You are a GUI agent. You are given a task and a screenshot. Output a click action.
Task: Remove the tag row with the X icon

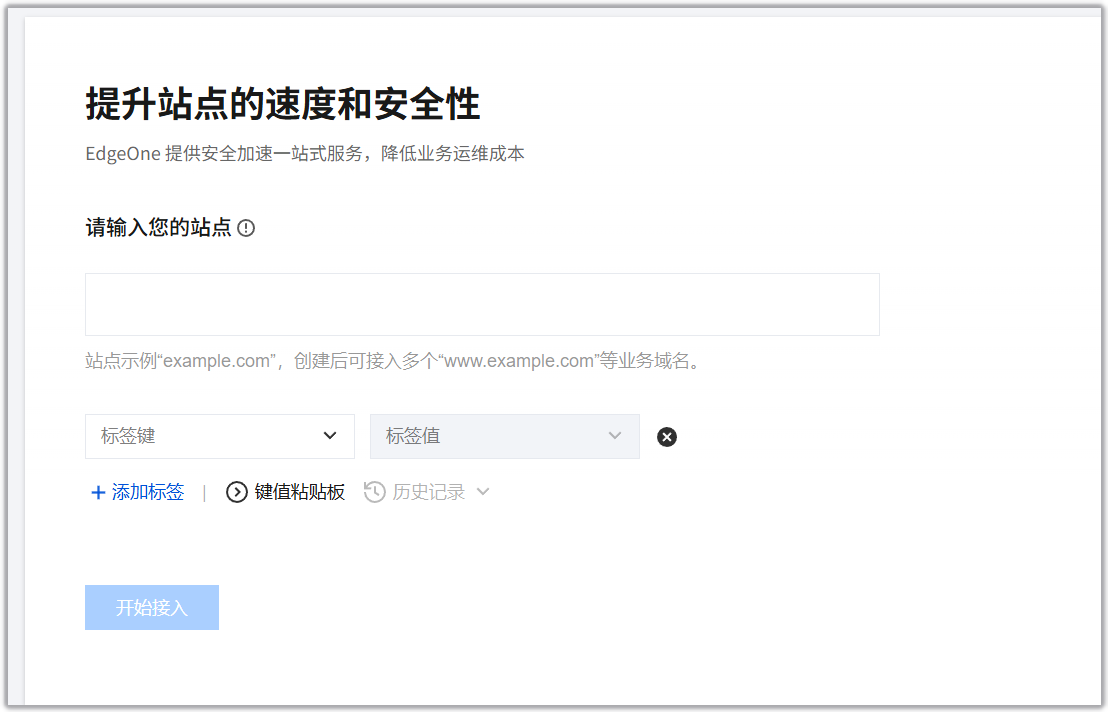666,437
